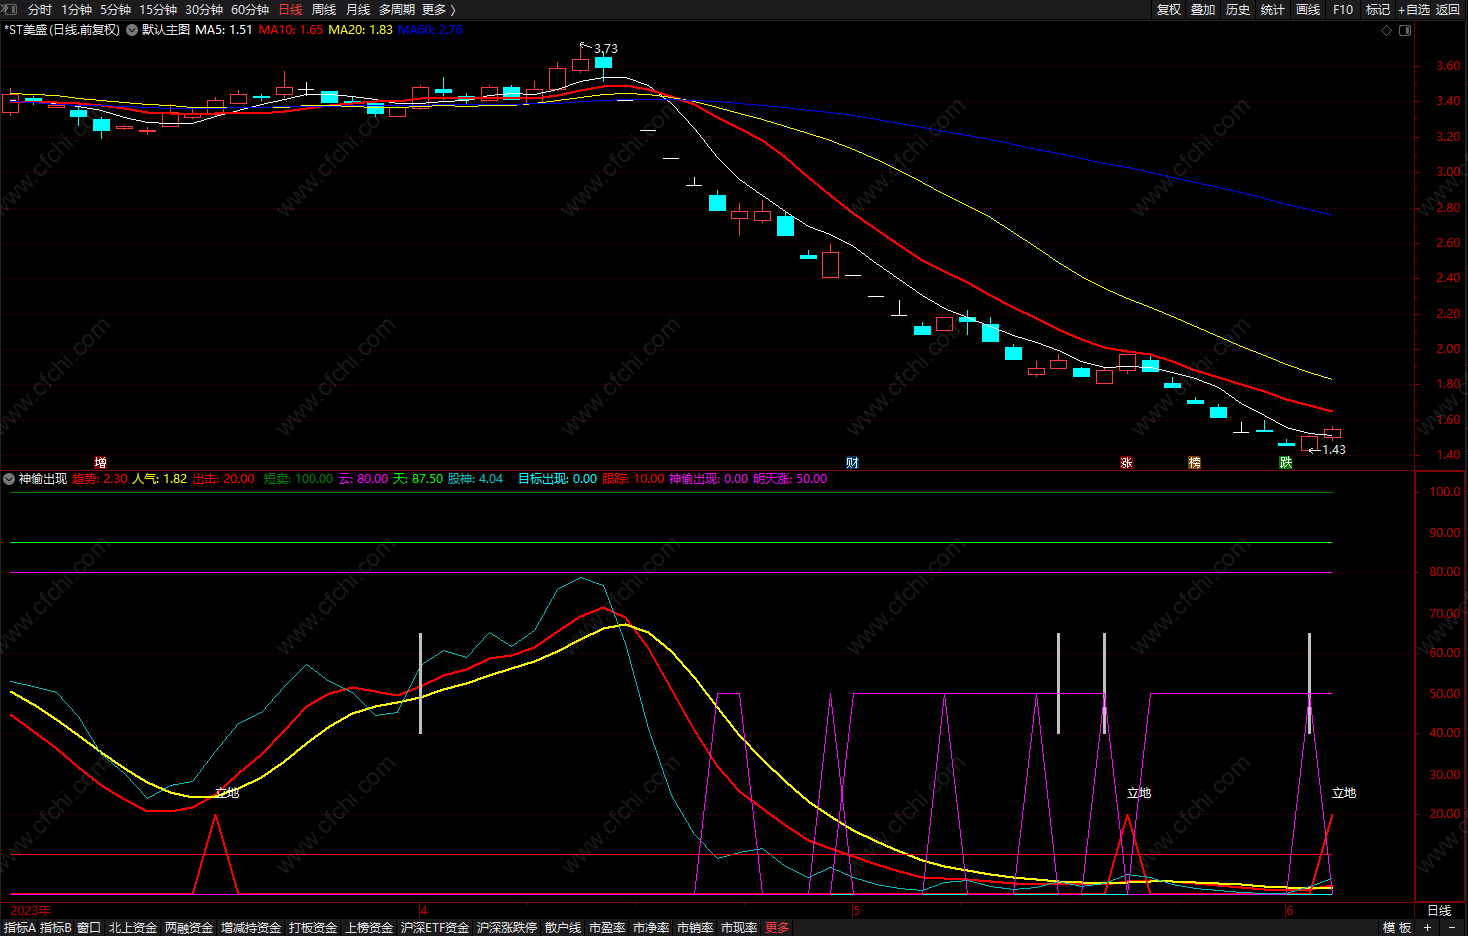Click the 增 marker icon under the chart

click(100, 462)
